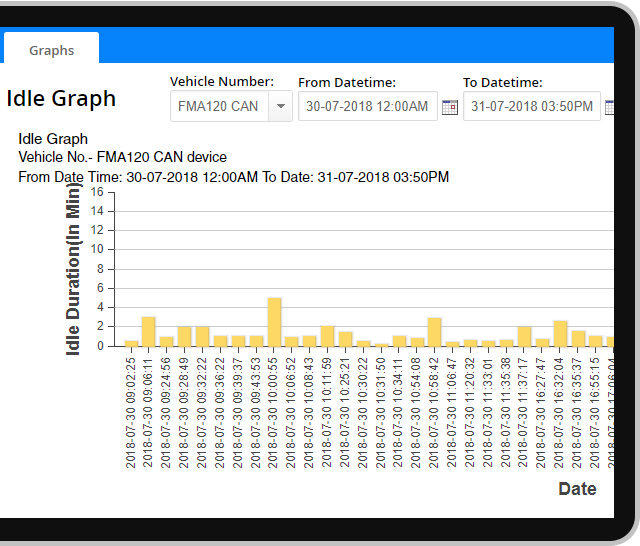
Task: Expand the Vehicle Number dropdown arrow
Action: point(280,106)
